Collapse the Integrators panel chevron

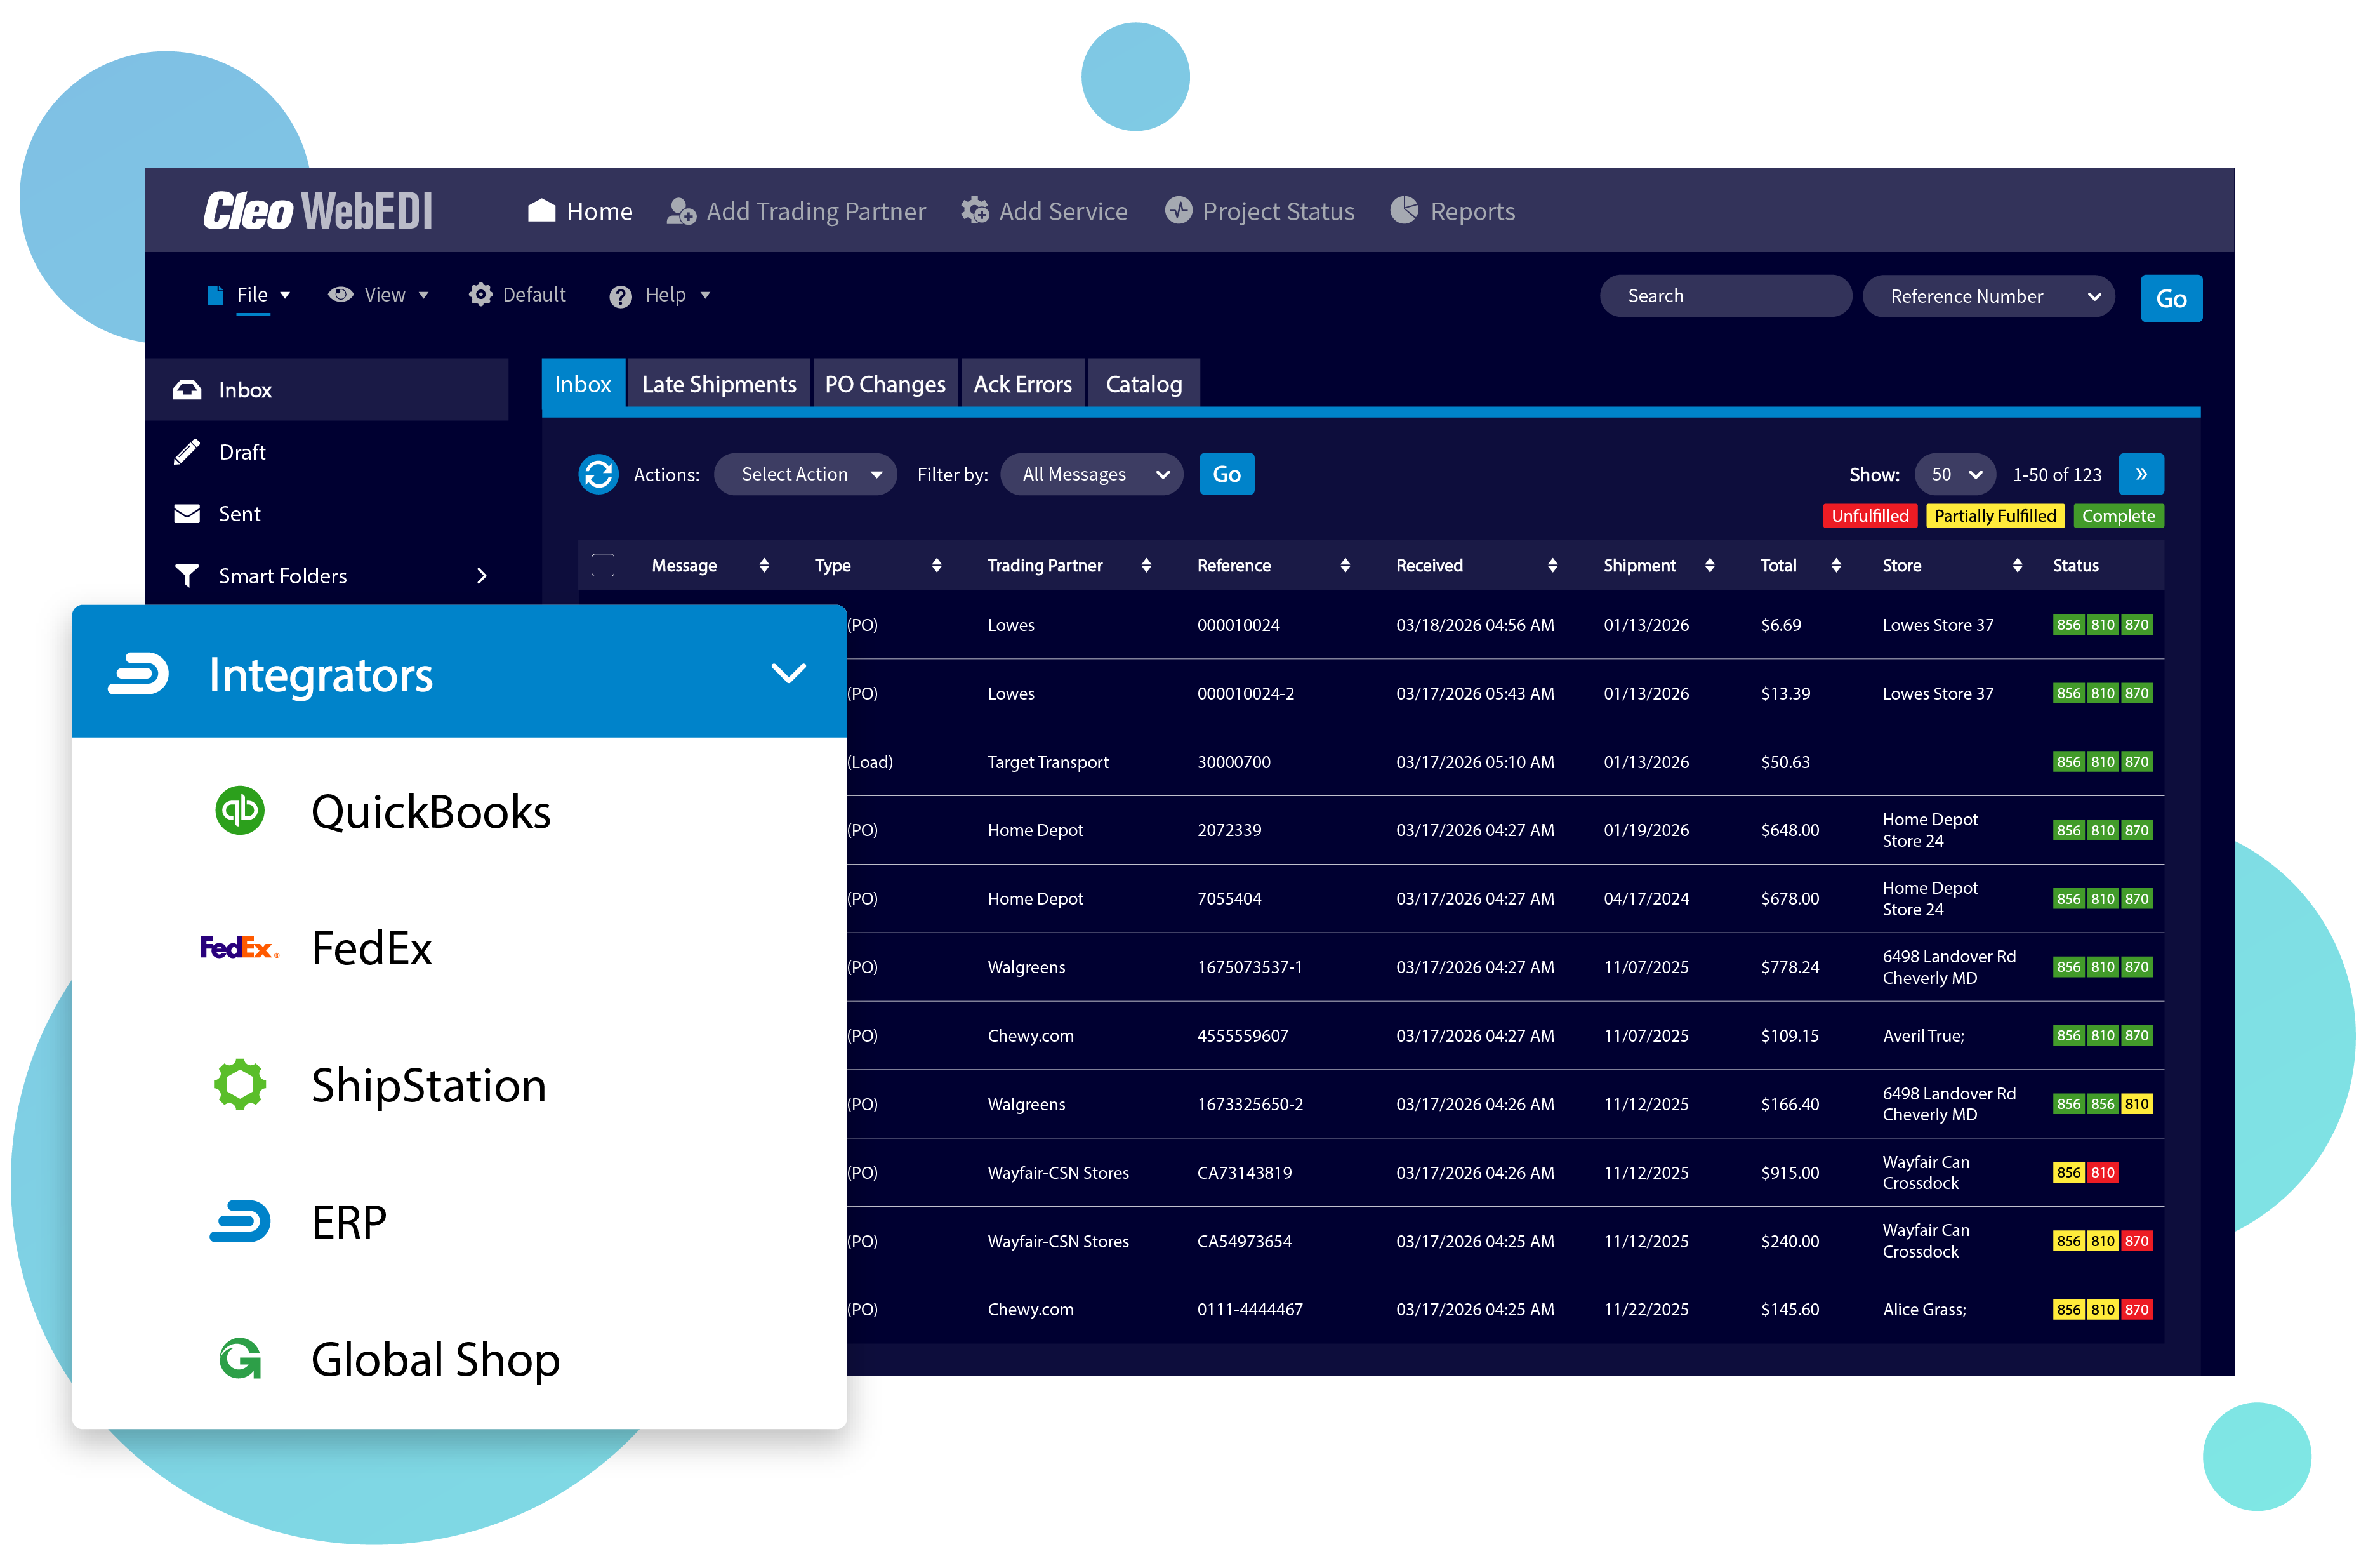789,673
